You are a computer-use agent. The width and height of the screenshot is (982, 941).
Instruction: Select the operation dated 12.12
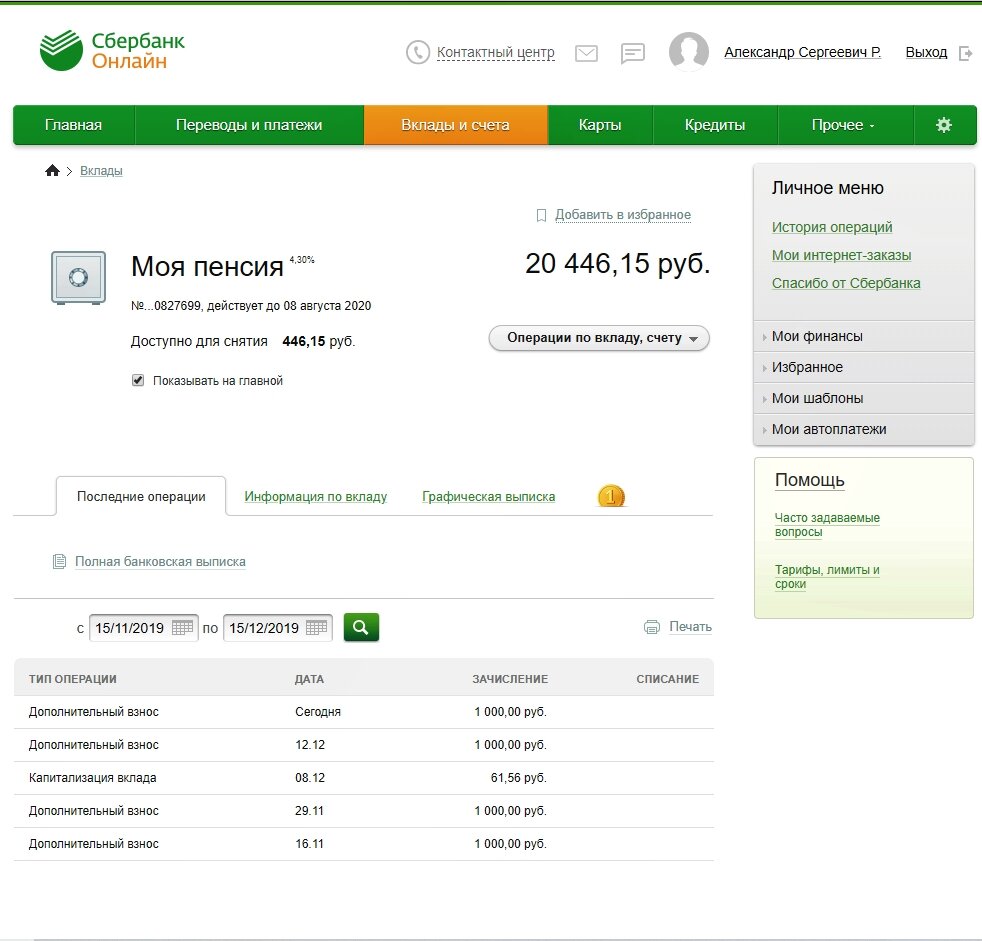[364, 745]
